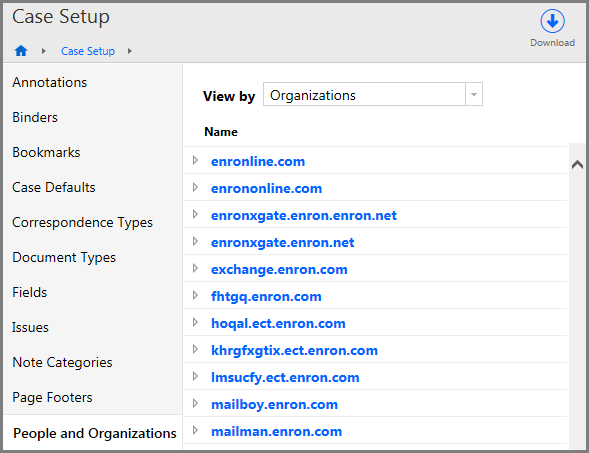Image resolution: width=589 pixels, height=453 pixels.
Task: Select Note Categories in the sidebar
Action: [62, 362]
